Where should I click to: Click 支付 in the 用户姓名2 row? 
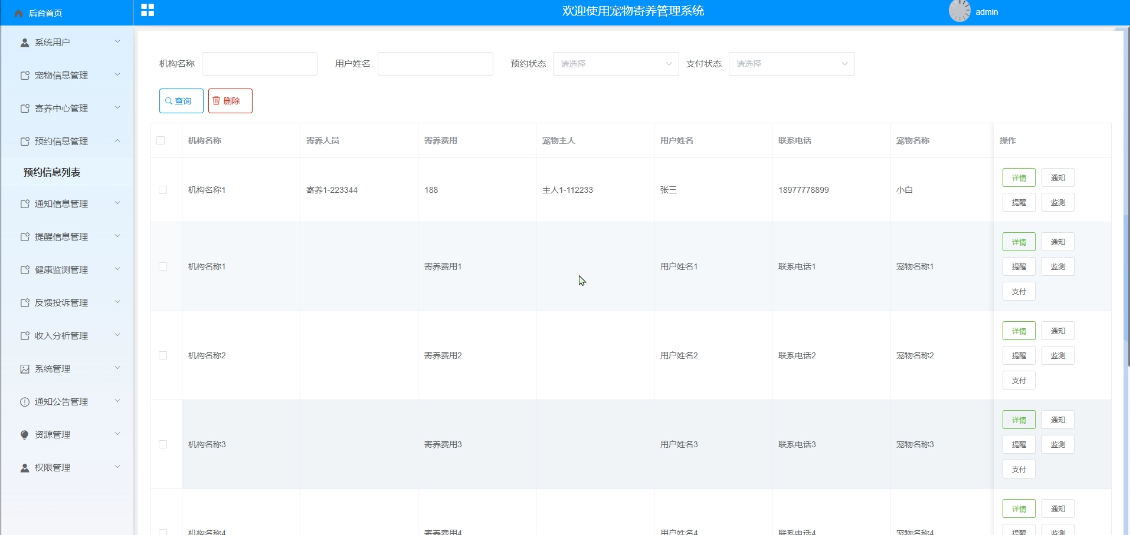click(x=1018, y=380)
